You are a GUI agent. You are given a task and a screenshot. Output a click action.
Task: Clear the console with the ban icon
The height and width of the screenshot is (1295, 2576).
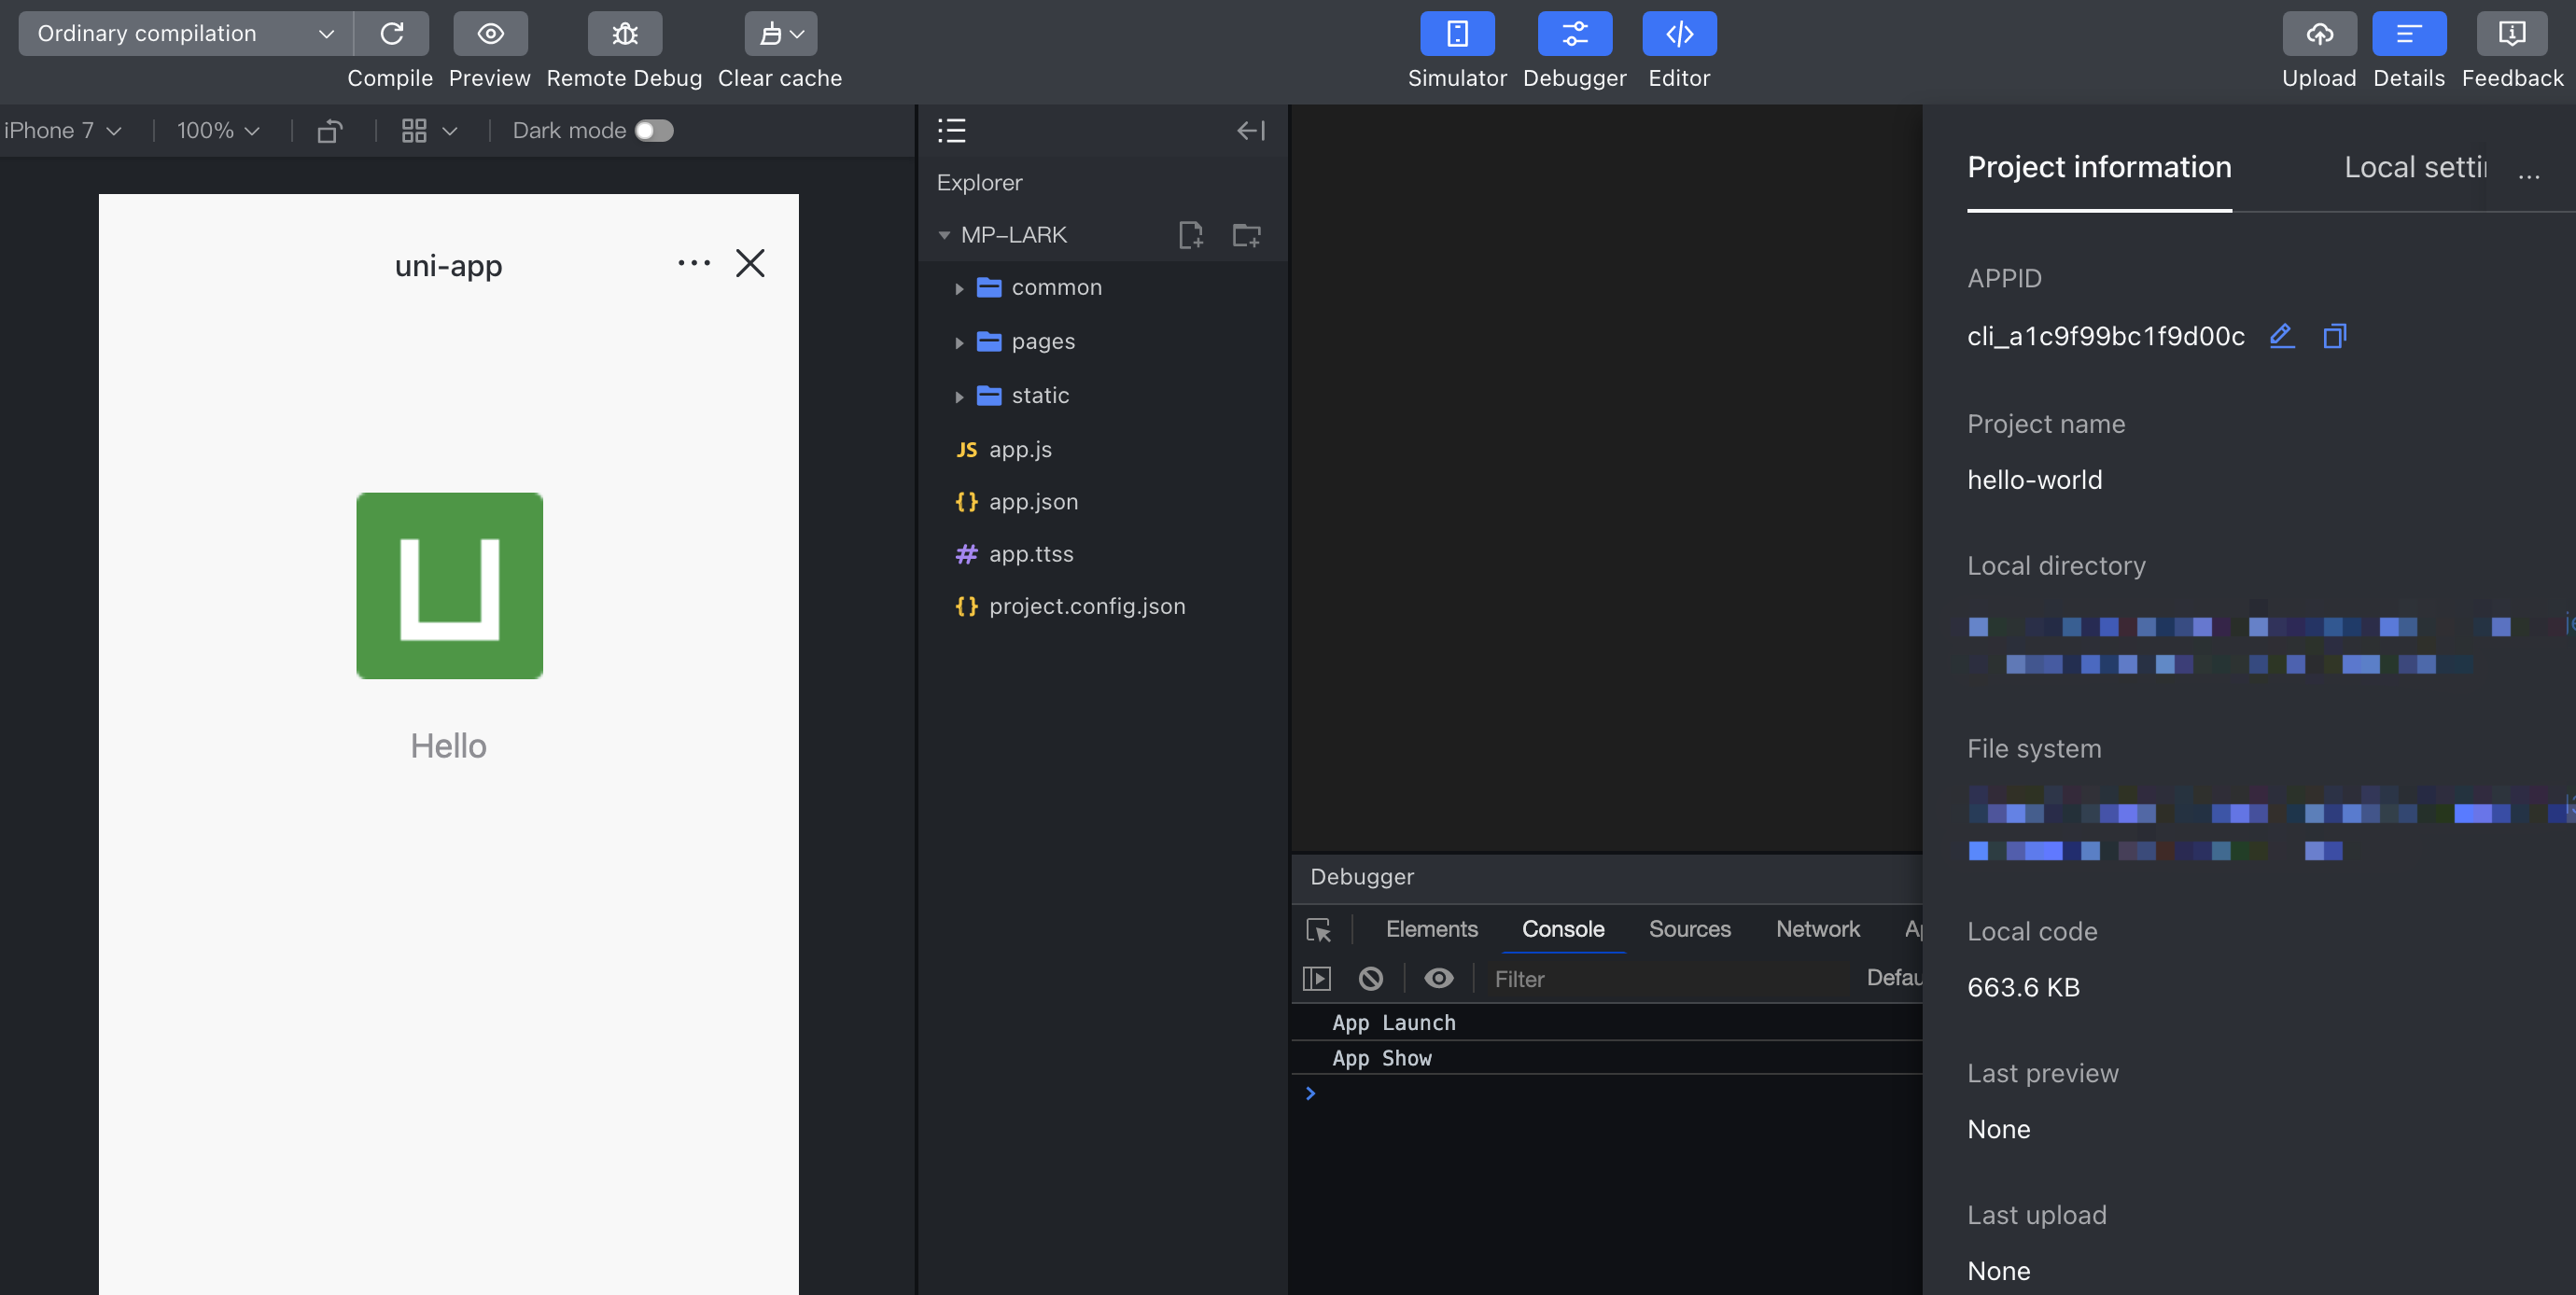pos(1370,978)
